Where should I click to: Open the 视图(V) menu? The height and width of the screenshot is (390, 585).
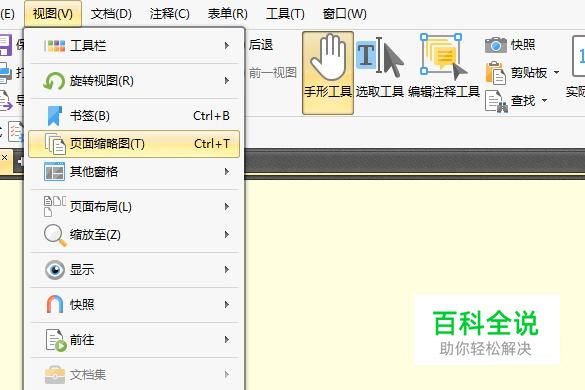pyautogui.click(x=53, y=14)
